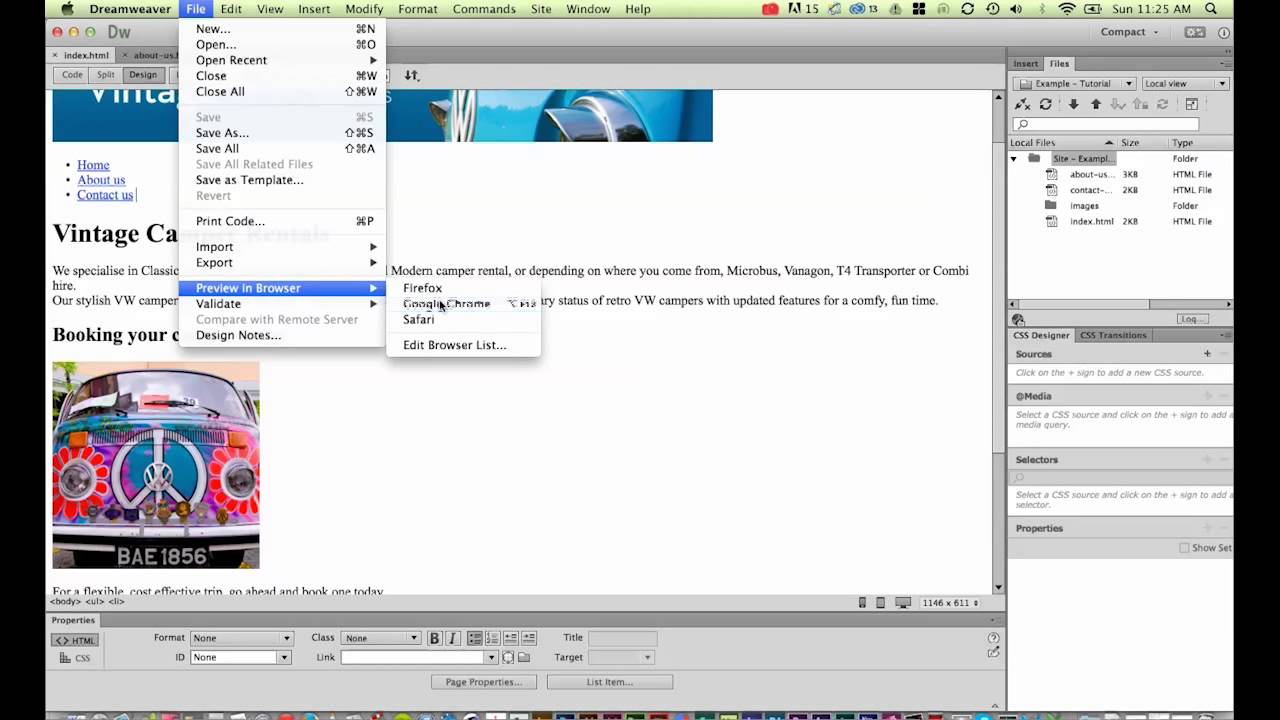Viewport: 1280px width, 720px height.
Task: Connect to remote server icon in Files panel
Action: (x=1022, y=104)
